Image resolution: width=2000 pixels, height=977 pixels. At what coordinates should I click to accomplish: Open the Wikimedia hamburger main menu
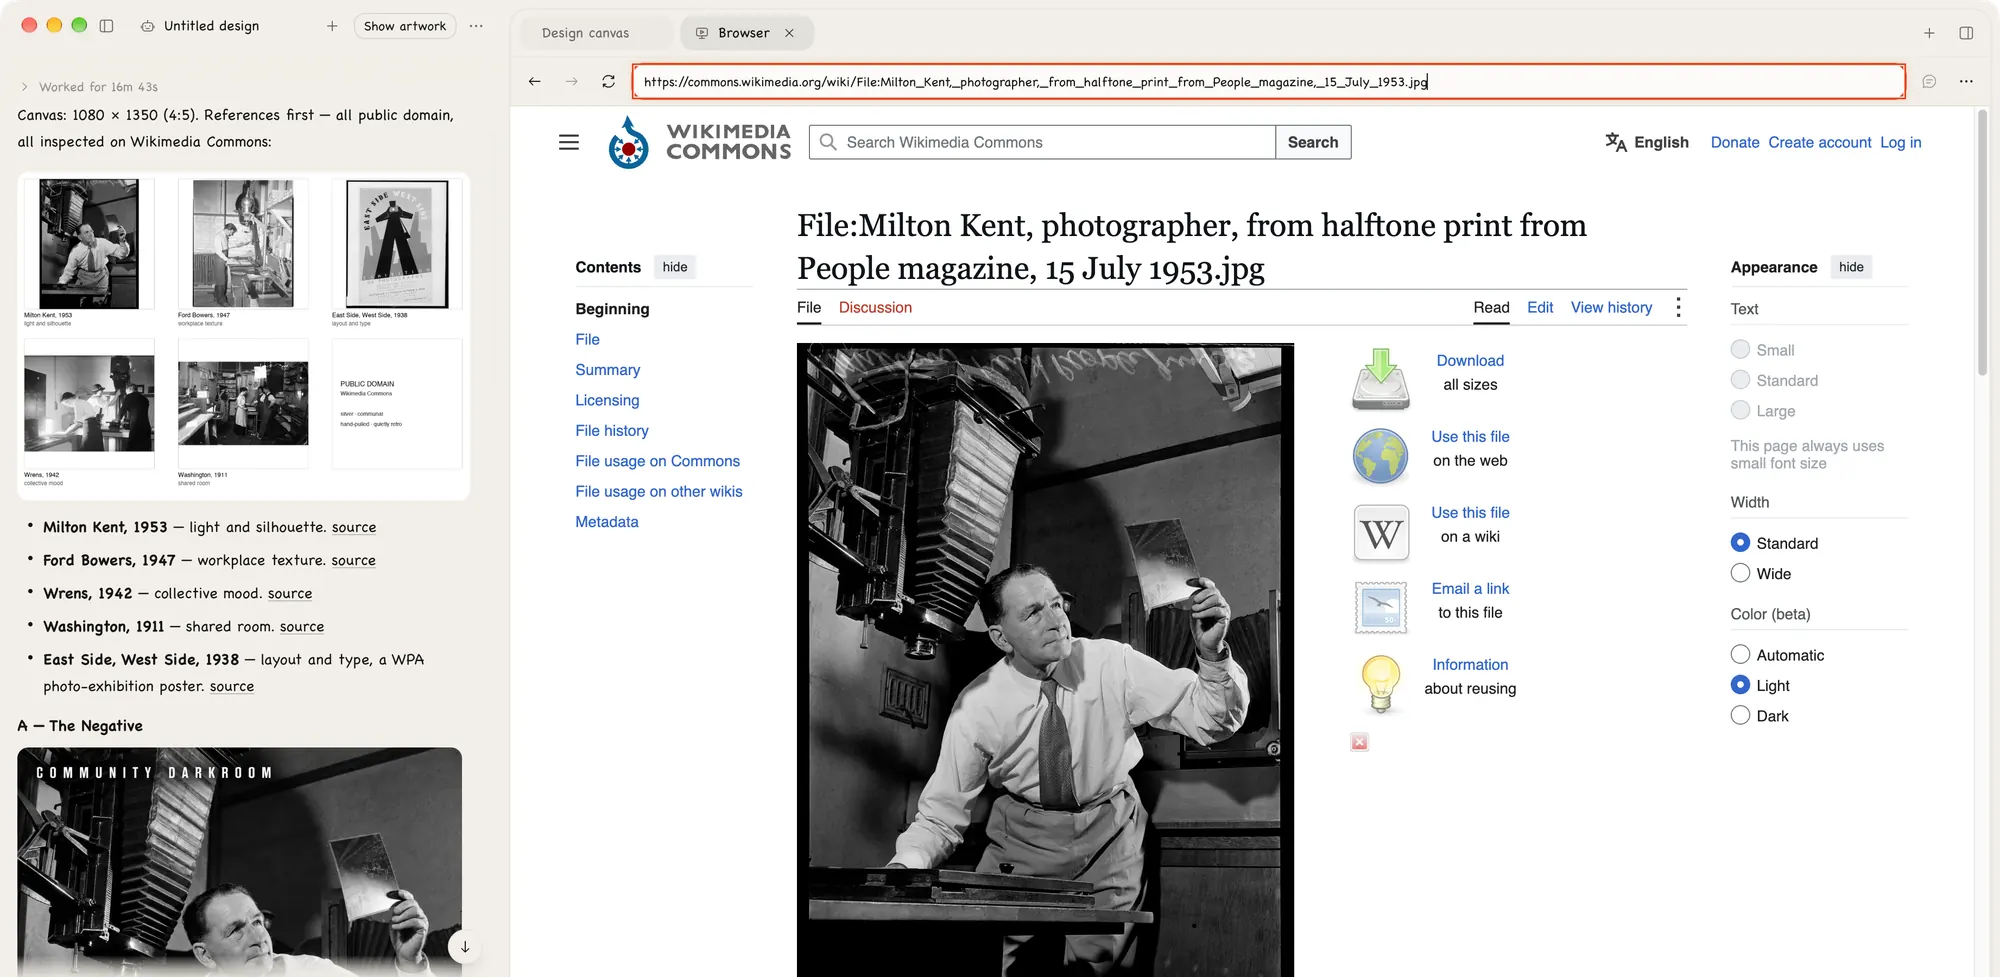click(569, 142)
